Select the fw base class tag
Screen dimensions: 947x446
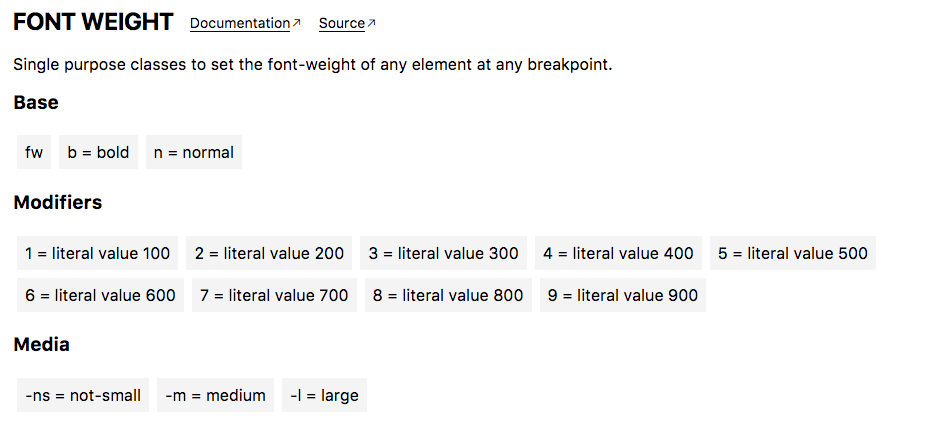34,152
